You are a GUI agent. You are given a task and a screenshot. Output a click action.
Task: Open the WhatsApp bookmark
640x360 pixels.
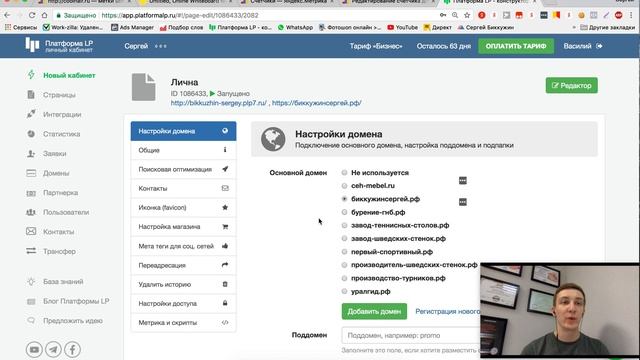point(295,27)
